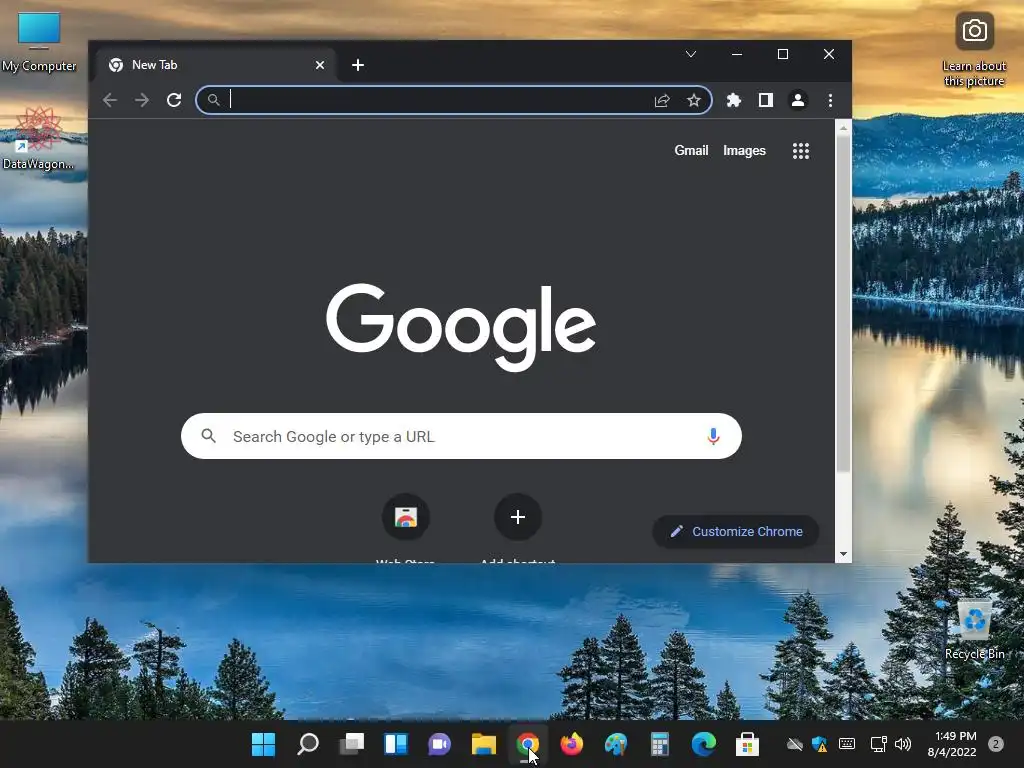
Task: Open the Windows Start menu
Action: point(263,744)
